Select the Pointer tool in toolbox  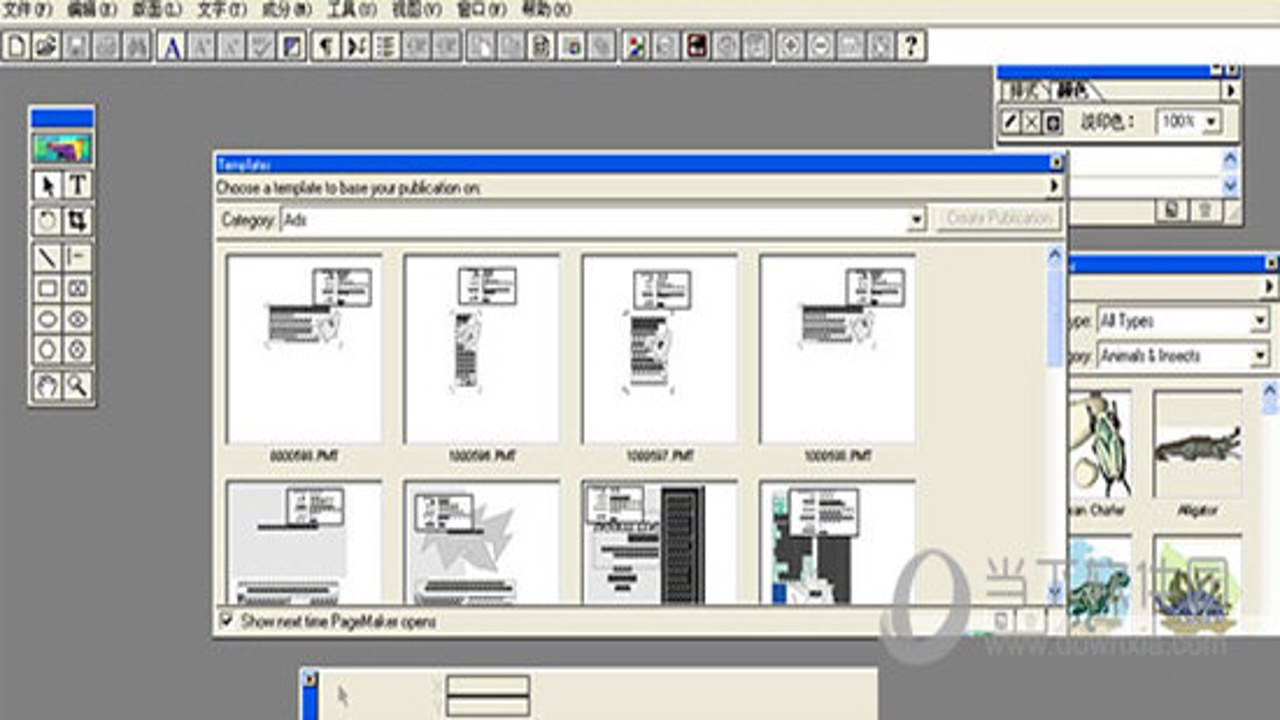click(x=47, y=186)
